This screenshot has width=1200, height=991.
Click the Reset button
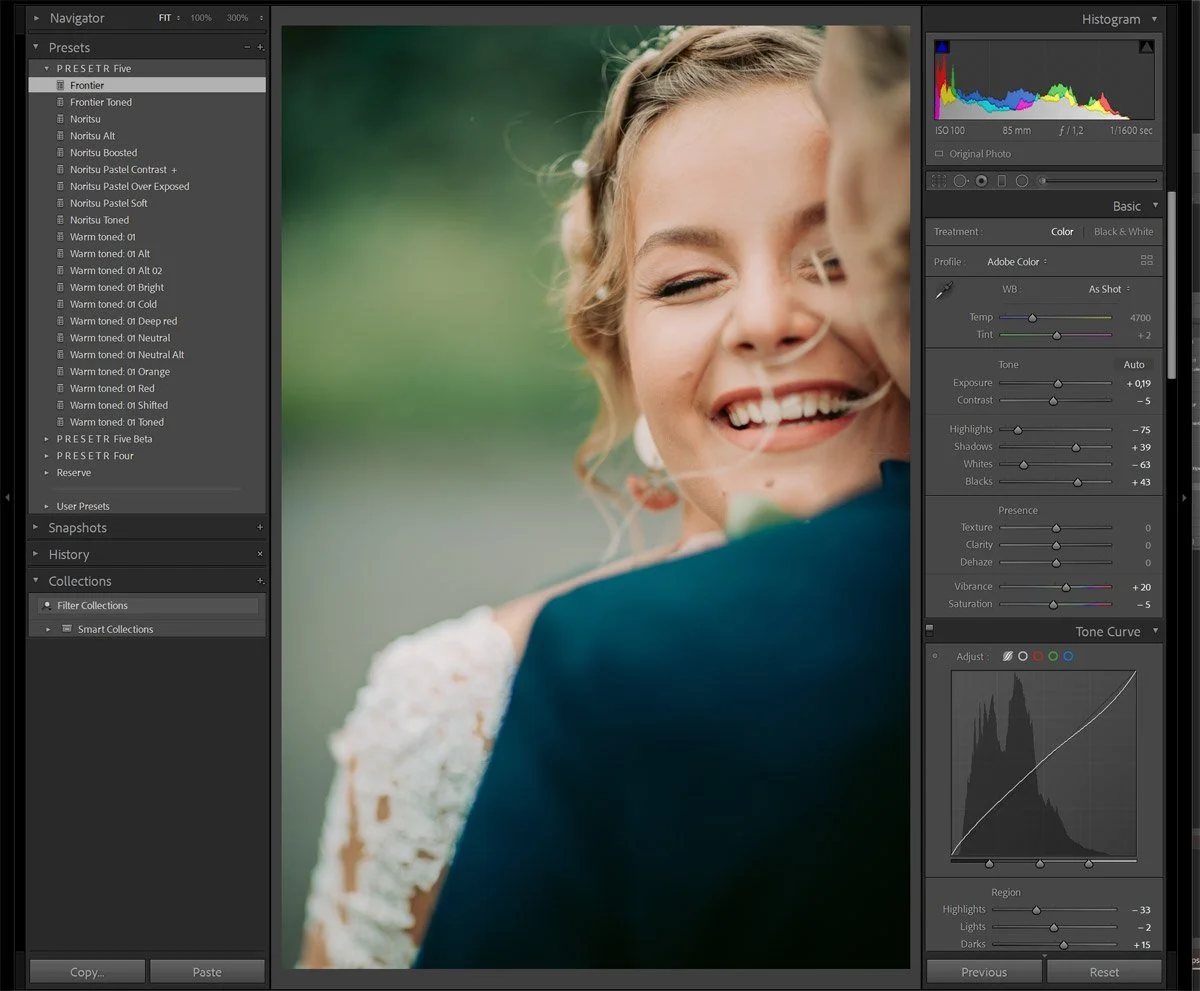coord(1104,971)
